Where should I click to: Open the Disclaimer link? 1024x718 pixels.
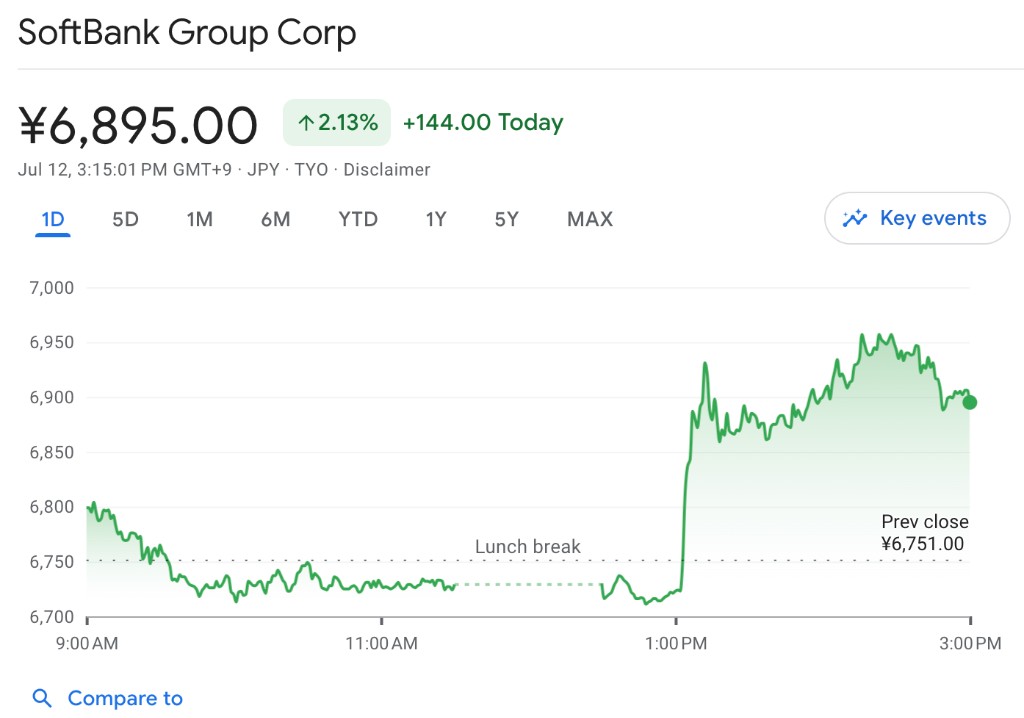pyautogui.click(x=387, y=170)
